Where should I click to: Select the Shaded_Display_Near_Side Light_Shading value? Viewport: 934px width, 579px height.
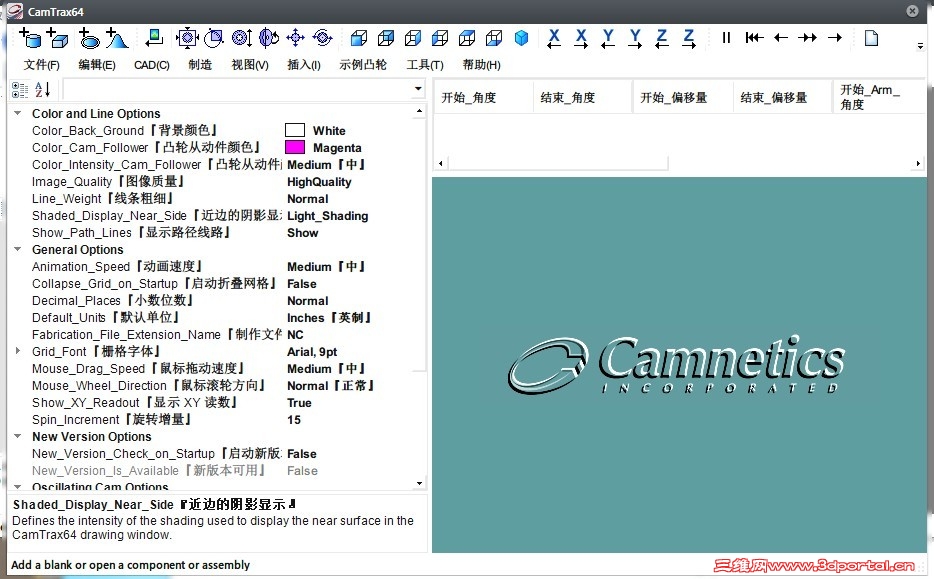[x=328, y=216]
